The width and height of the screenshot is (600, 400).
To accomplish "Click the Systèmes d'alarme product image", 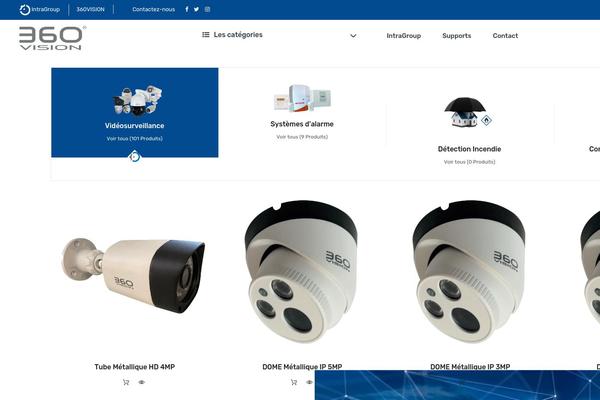I will (302, 98).
